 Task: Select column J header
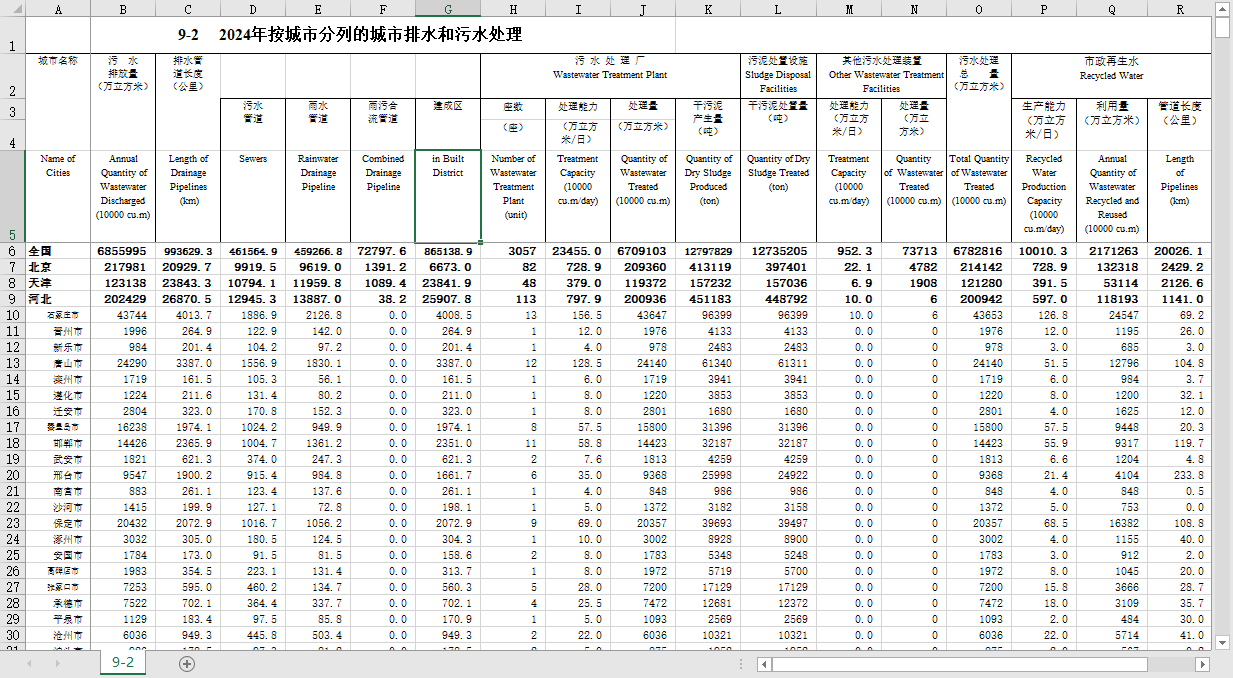click(643, 9)
